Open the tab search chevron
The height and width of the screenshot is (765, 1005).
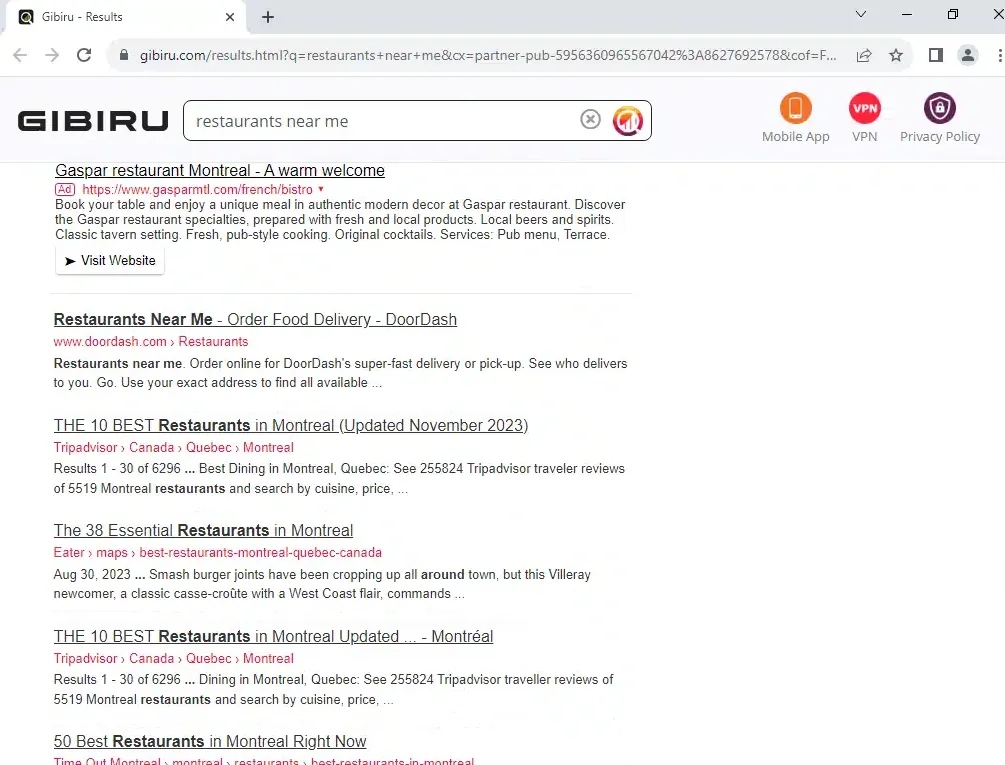click(x=861, y=14)
